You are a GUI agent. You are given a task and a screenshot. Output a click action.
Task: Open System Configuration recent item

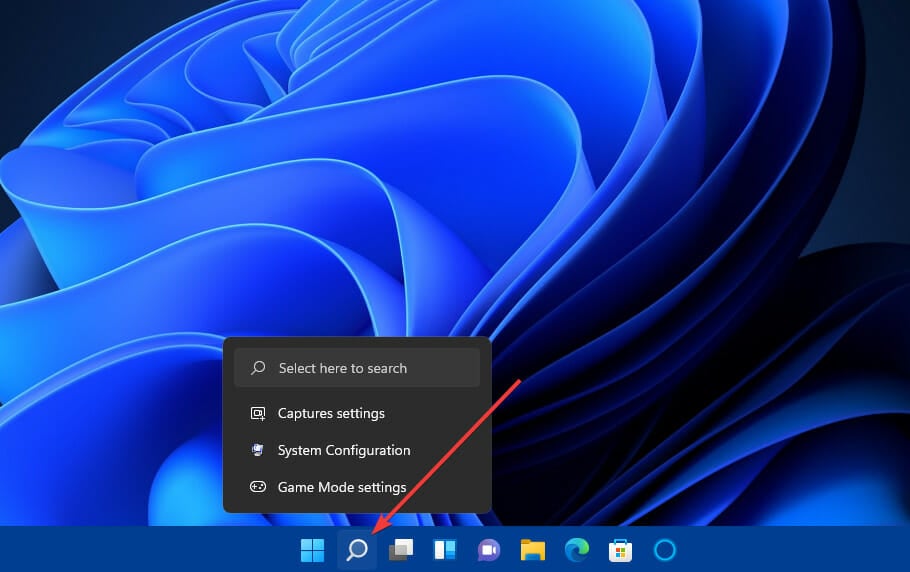(x=357, y=450)
